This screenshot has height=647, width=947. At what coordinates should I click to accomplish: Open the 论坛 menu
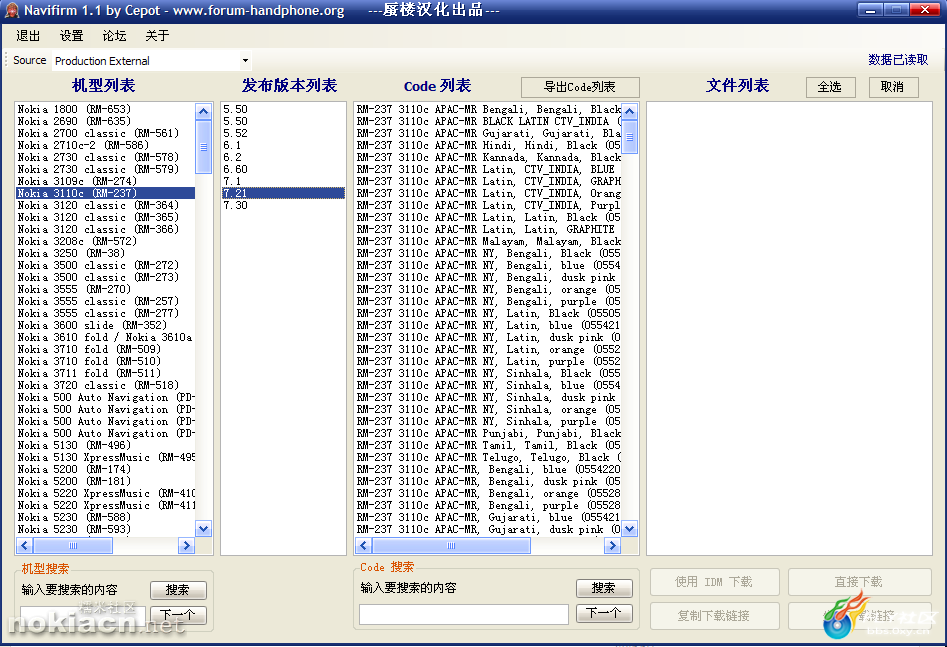tap(114, 36)
